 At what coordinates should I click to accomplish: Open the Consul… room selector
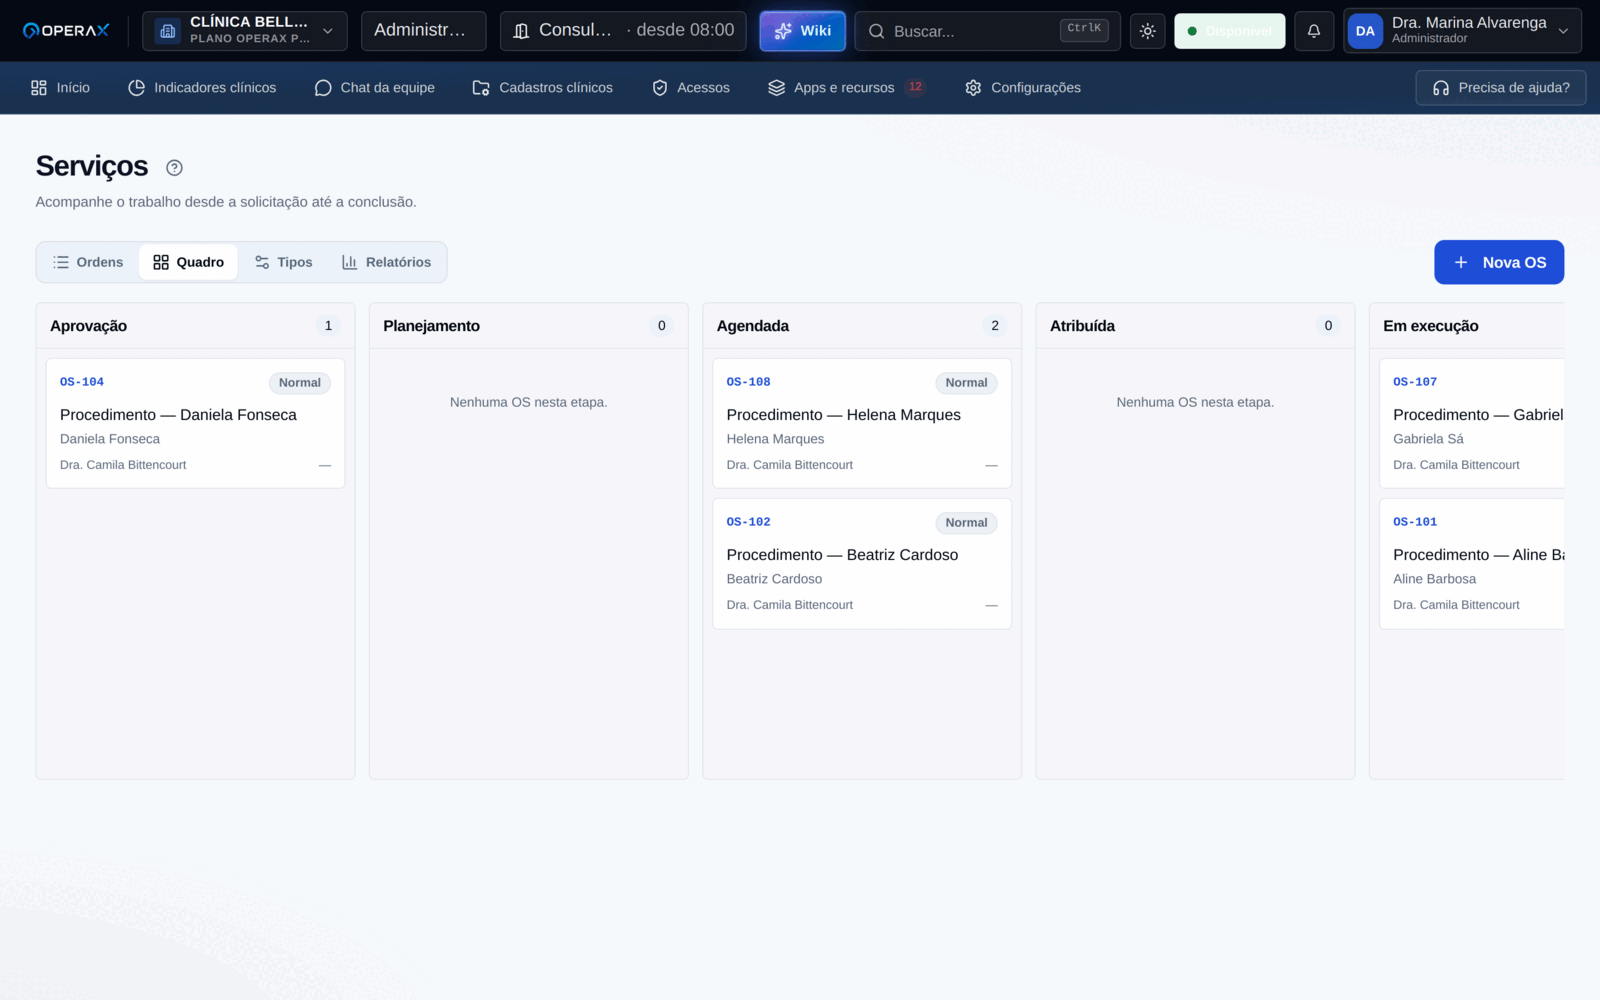click(623, 31)
